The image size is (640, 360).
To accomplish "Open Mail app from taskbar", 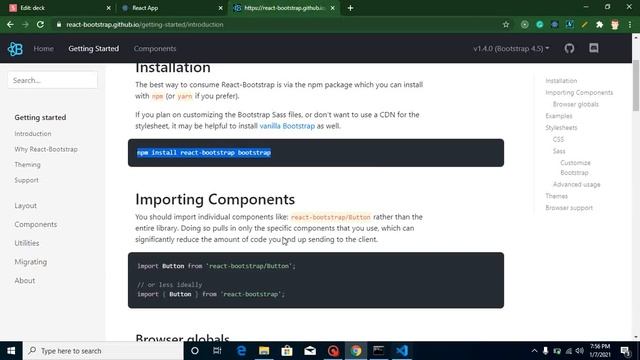I will pyautogui.click(x=310, y=351).
